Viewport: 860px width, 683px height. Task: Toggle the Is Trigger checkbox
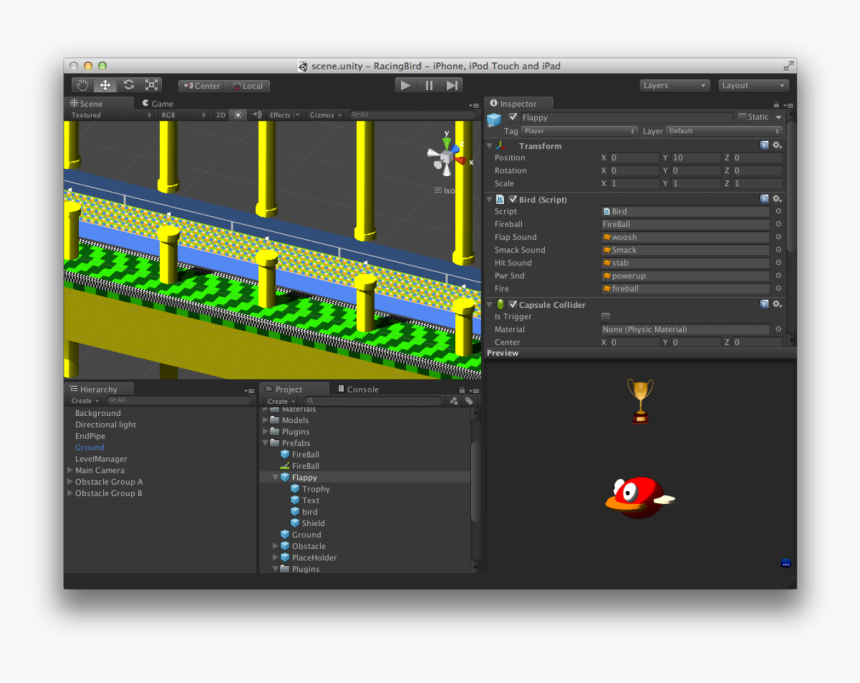[606, 317]
